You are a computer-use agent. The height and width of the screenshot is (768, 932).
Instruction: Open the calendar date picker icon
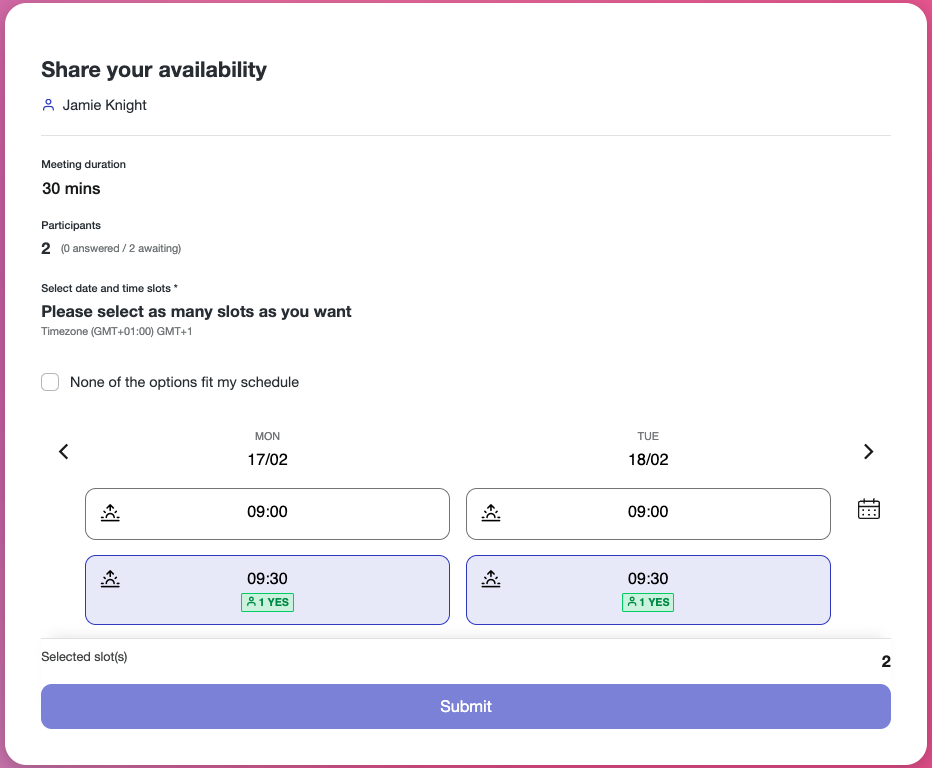click(868, 509)
